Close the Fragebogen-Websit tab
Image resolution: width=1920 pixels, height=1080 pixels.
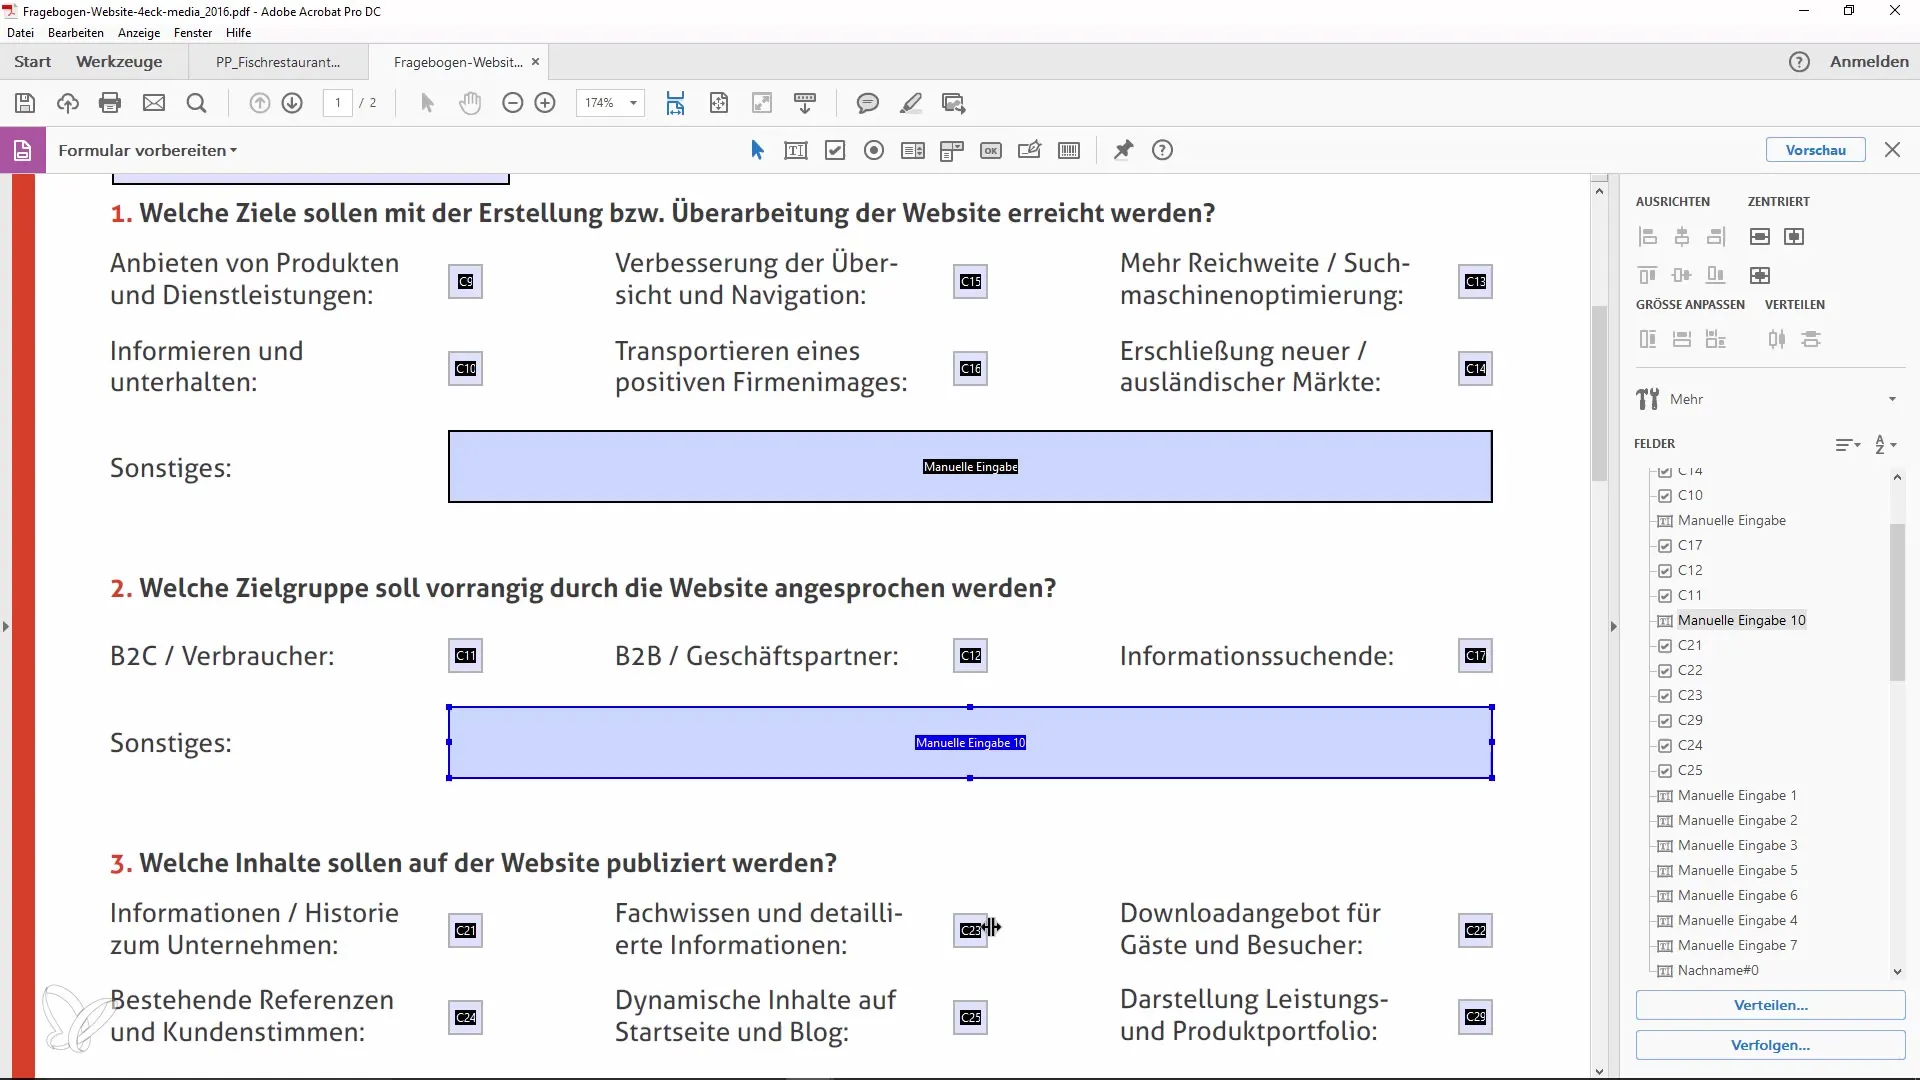point(535,62)
